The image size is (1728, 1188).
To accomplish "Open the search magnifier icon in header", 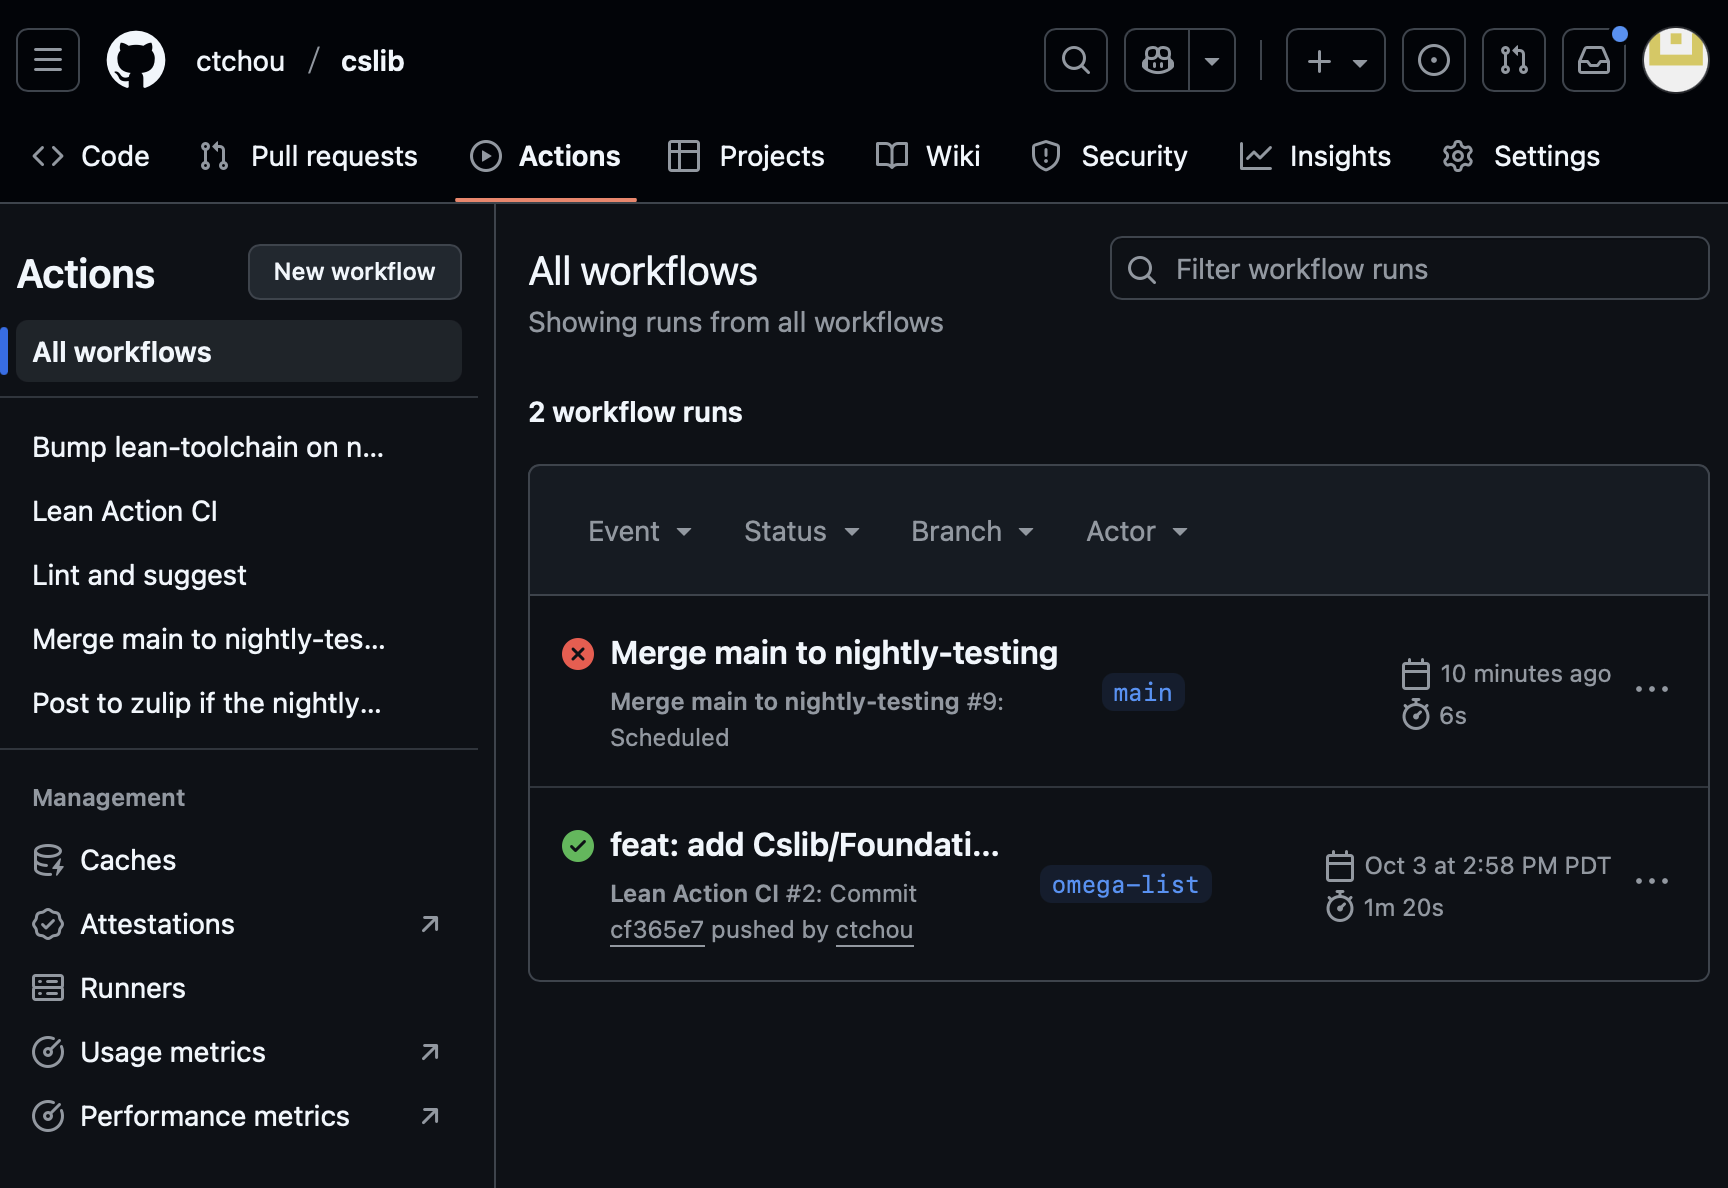I will [1075, 60].
